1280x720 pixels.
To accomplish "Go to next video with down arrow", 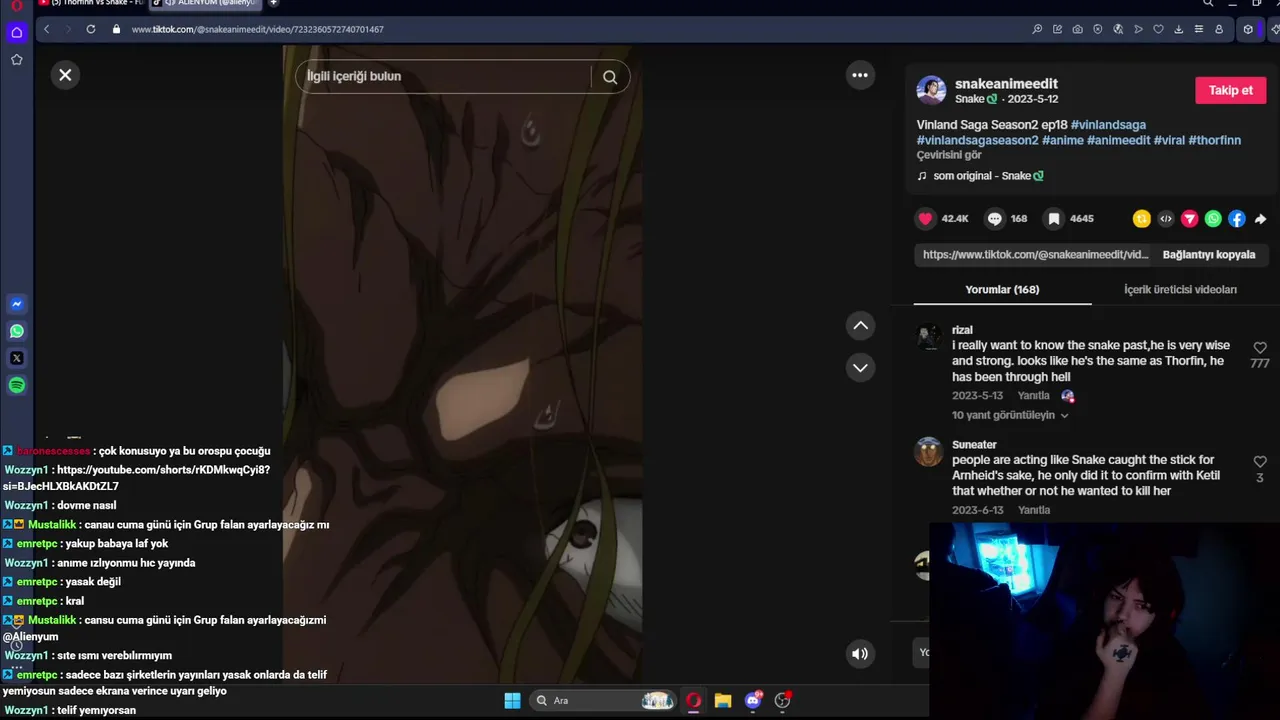I will click(860, 368).
